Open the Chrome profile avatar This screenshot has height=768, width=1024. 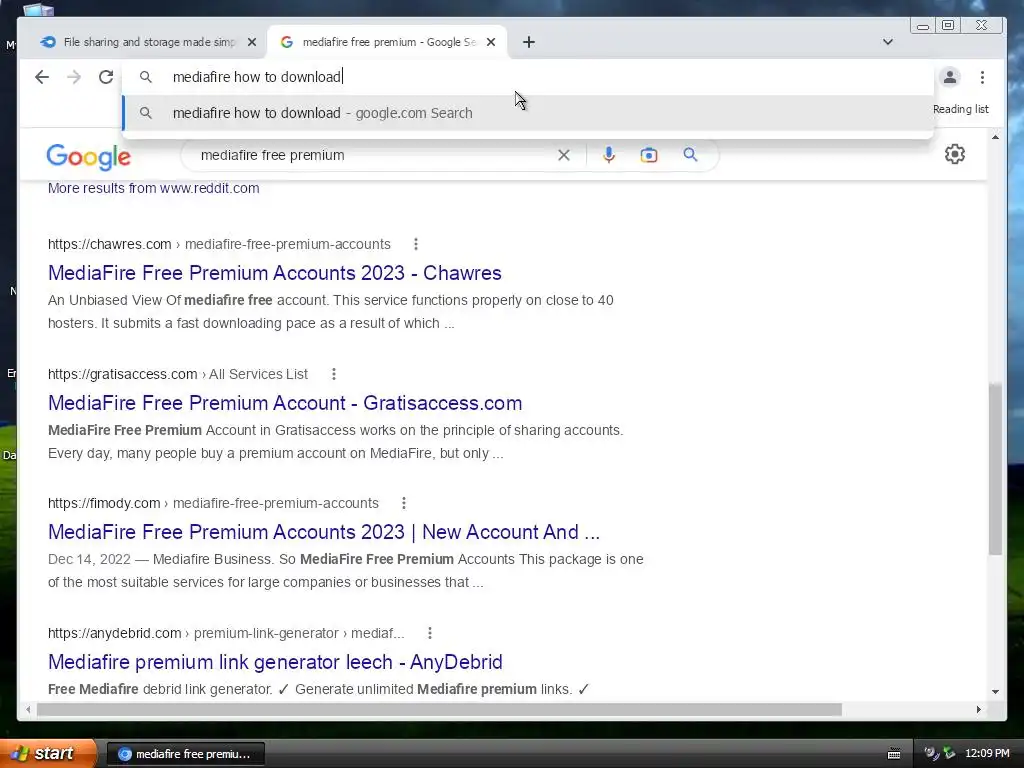coord(950,77)
